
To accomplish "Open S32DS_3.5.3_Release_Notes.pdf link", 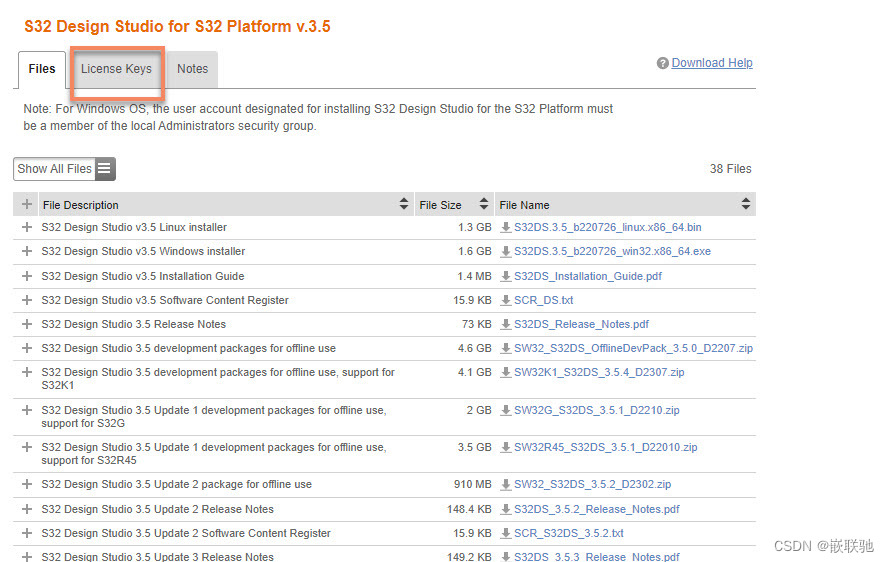I will (596, 556).
